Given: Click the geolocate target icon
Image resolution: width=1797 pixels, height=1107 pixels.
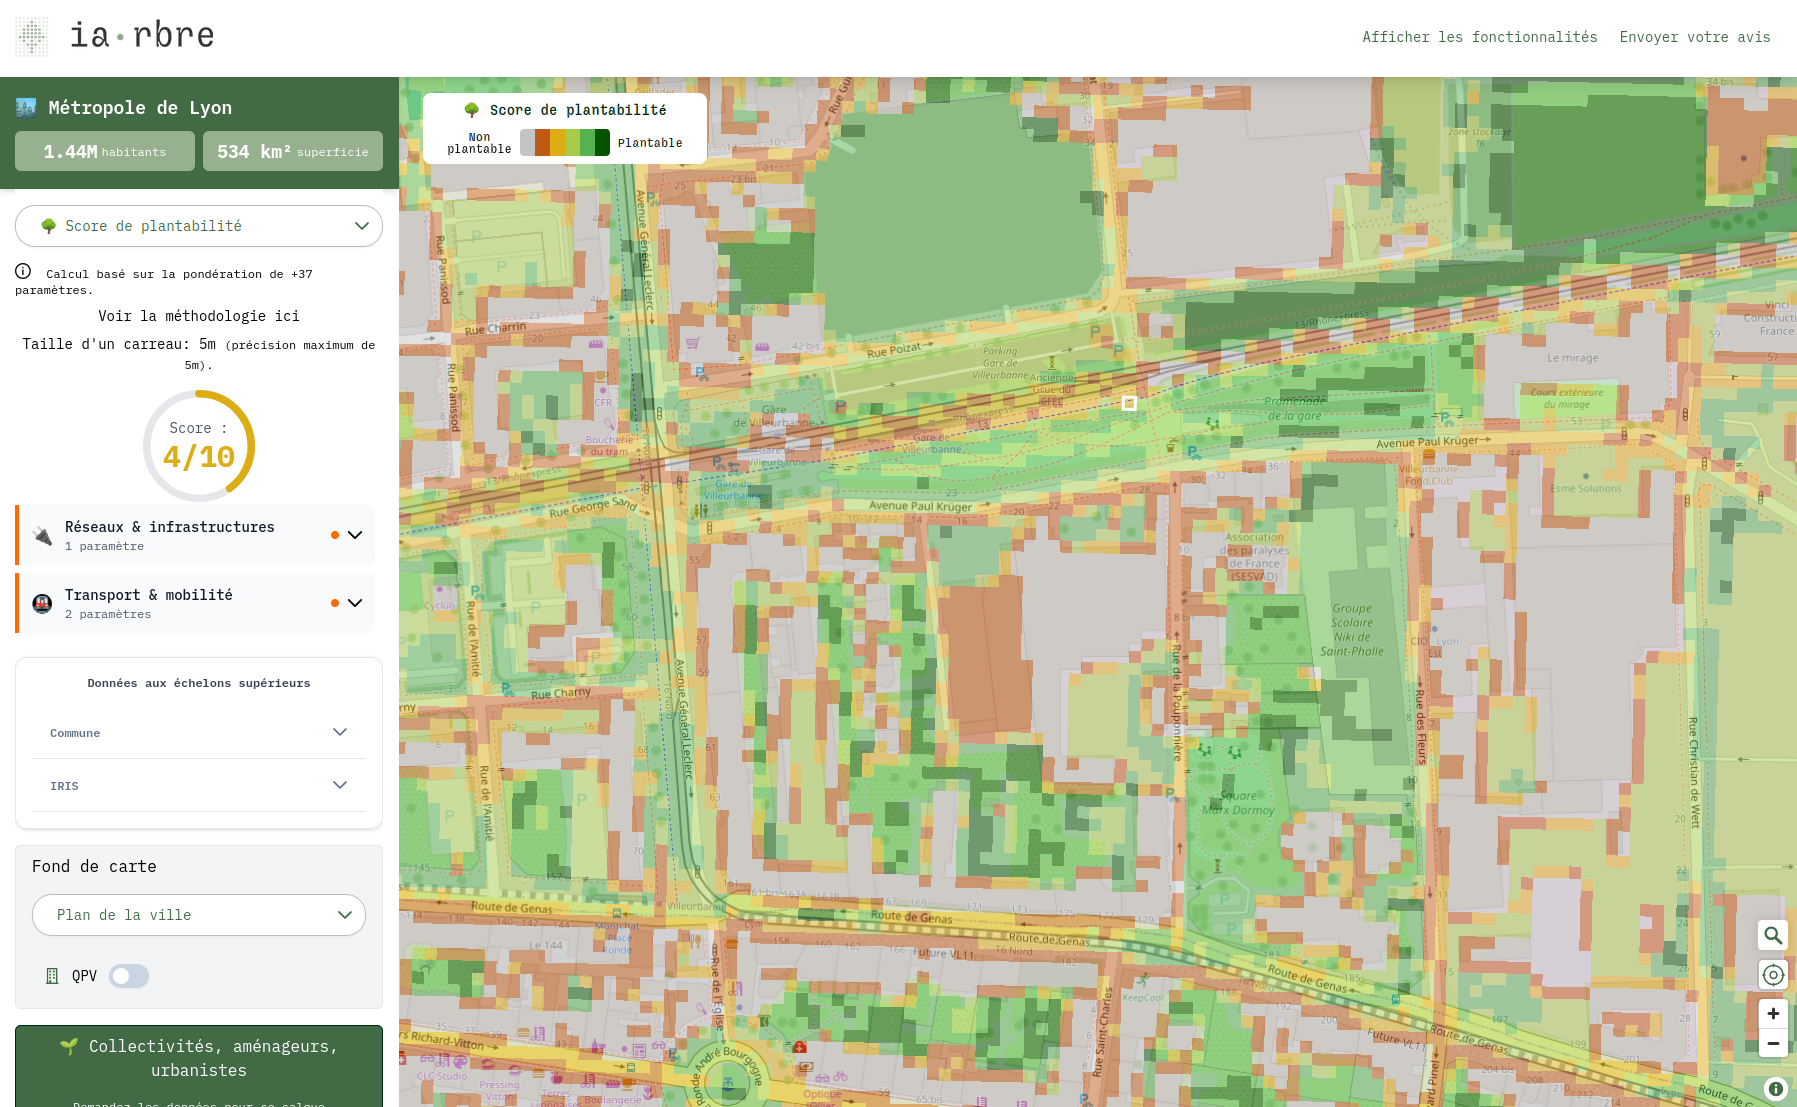Looking at the screenshot, I should 1772,974.
